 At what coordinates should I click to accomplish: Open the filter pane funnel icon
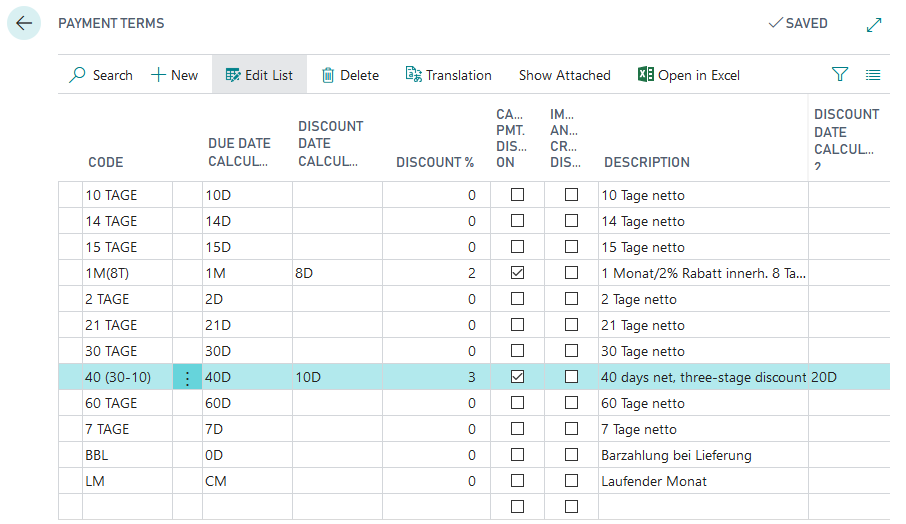840,75
